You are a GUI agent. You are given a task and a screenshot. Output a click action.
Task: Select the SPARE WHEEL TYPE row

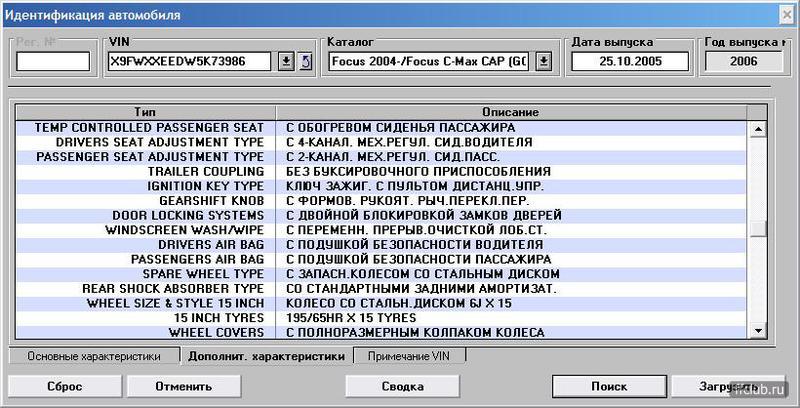coord(383,274)
